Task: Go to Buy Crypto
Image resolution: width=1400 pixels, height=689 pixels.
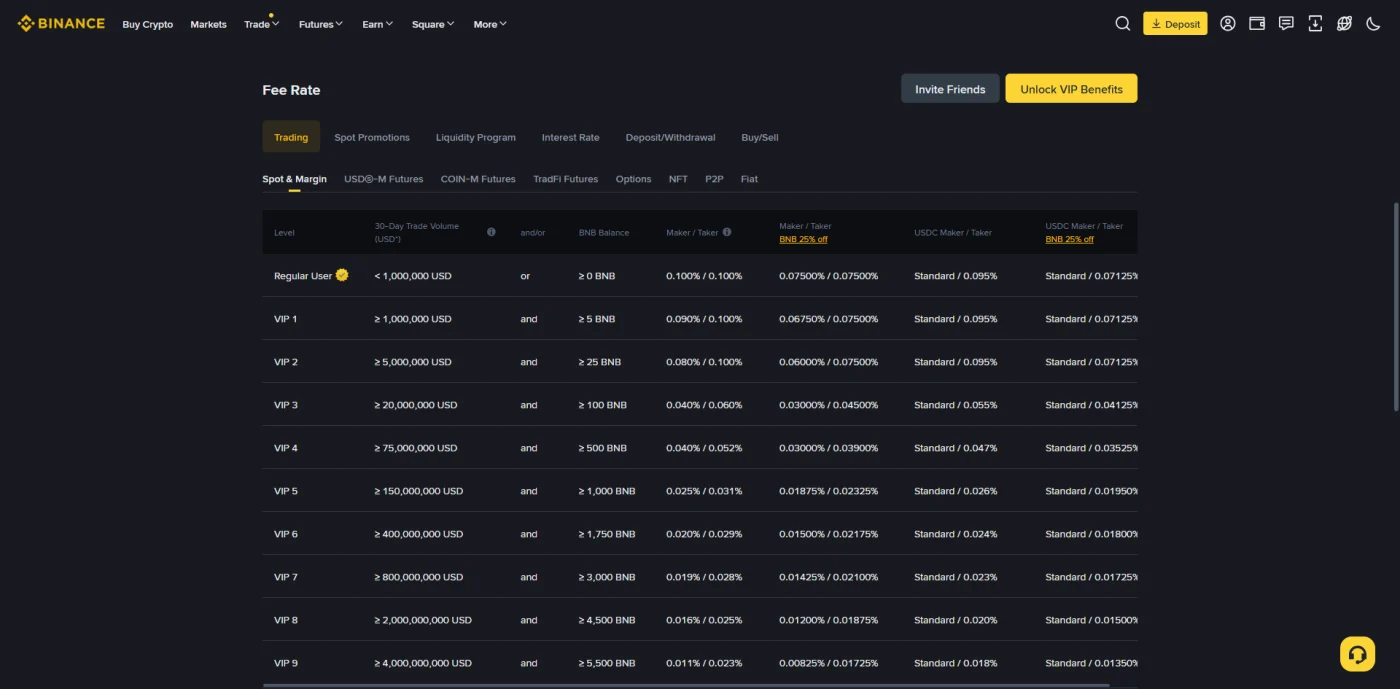Action: point(148,24)
